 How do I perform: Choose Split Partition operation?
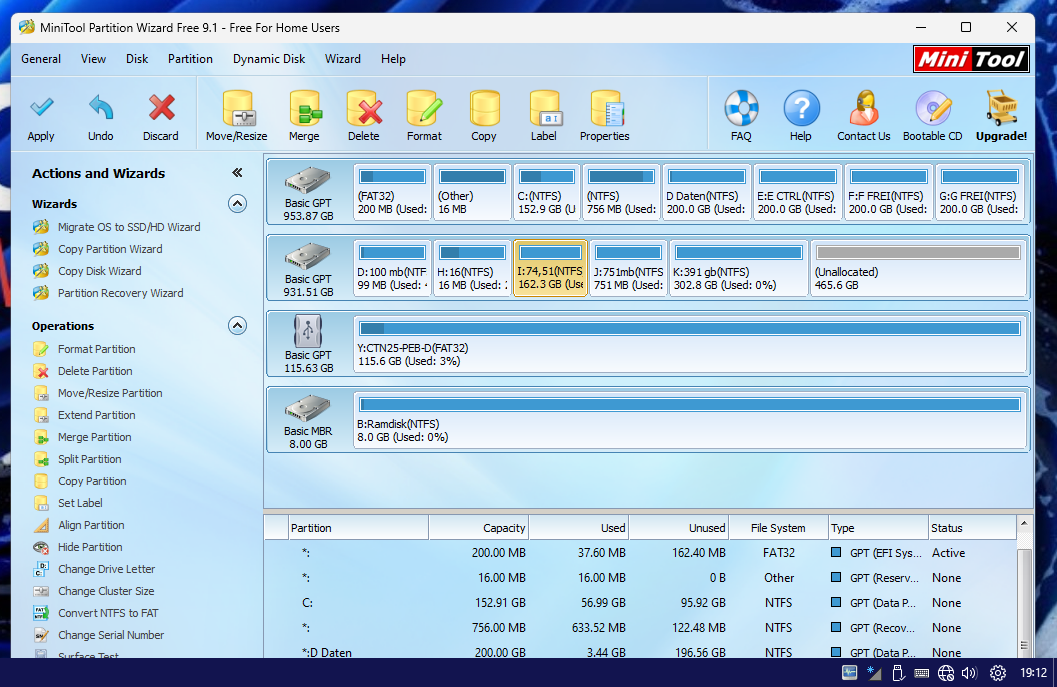tap(90, 459)
